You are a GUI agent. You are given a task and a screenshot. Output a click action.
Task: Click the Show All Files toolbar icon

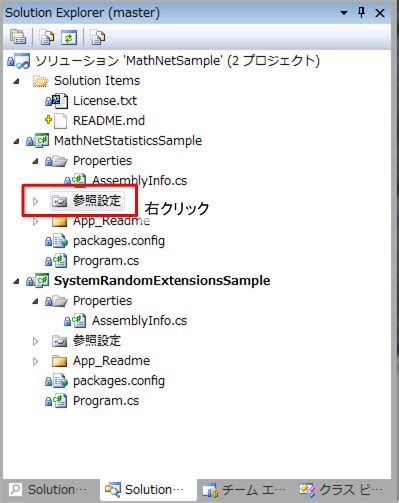[x=47, y=37]
